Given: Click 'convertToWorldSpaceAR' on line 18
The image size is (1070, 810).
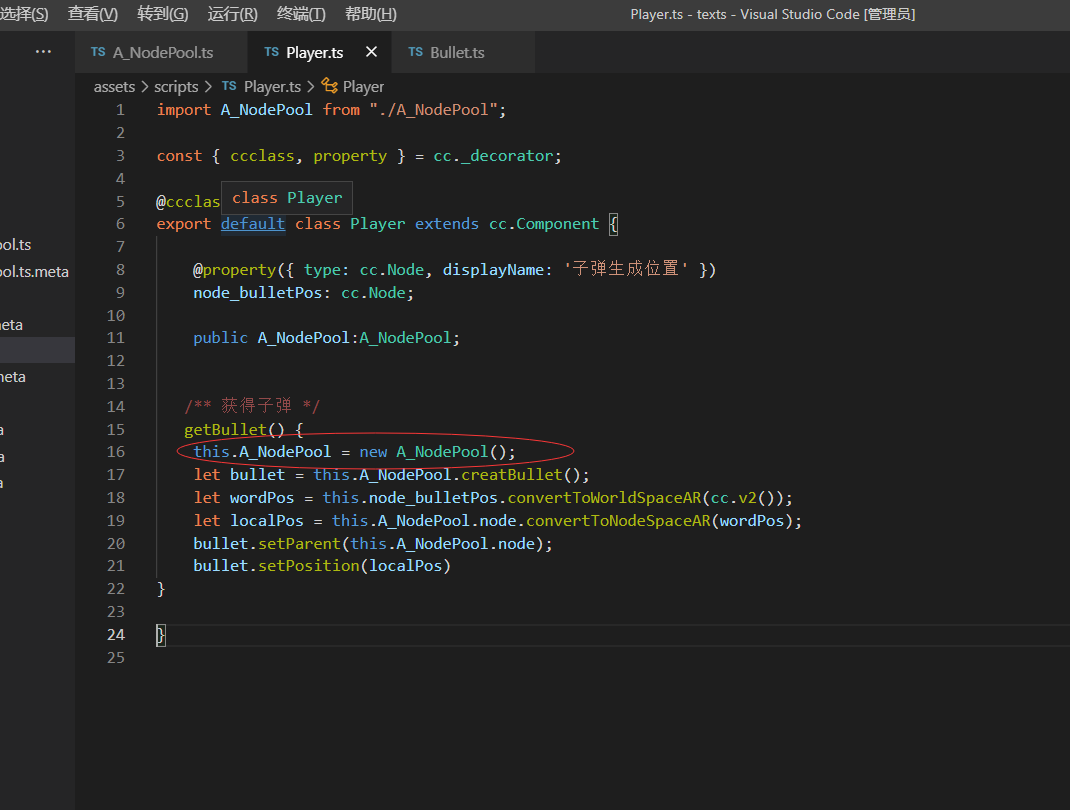Looking at the screenshot, I should [604, 498].
